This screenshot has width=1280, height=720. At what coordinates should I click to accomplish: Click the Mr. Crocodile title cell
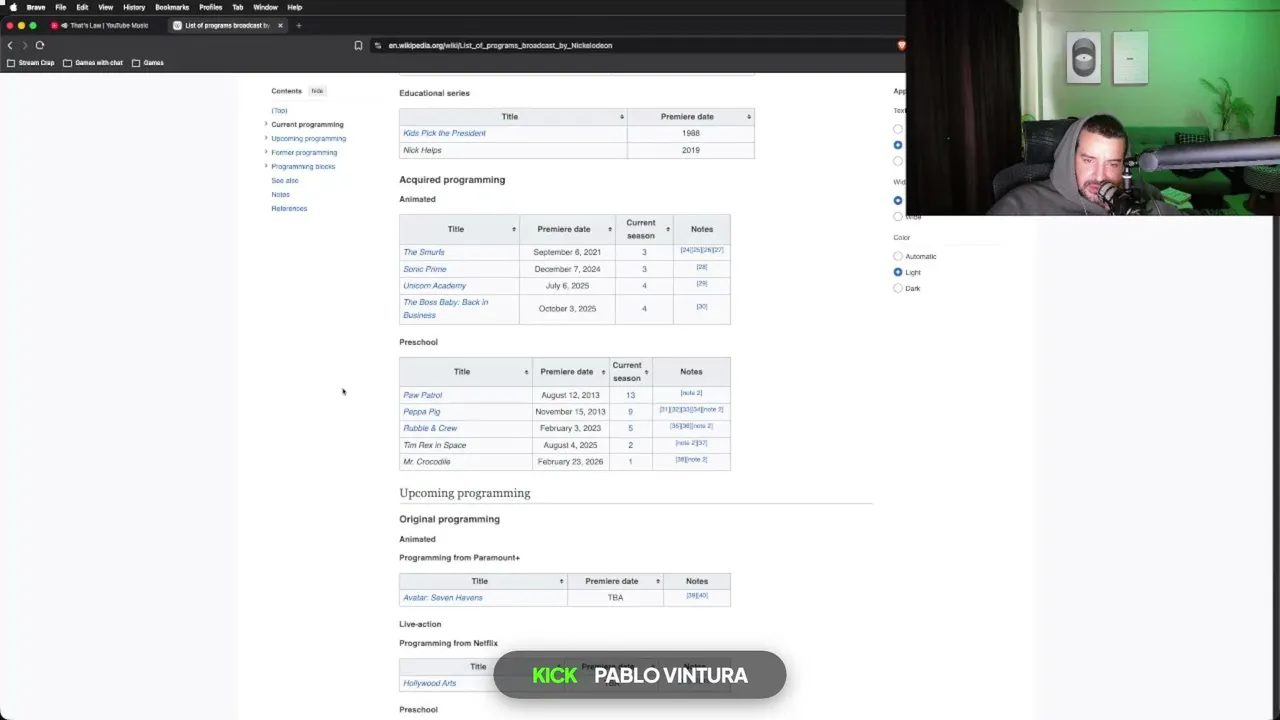tap(466, 462)
